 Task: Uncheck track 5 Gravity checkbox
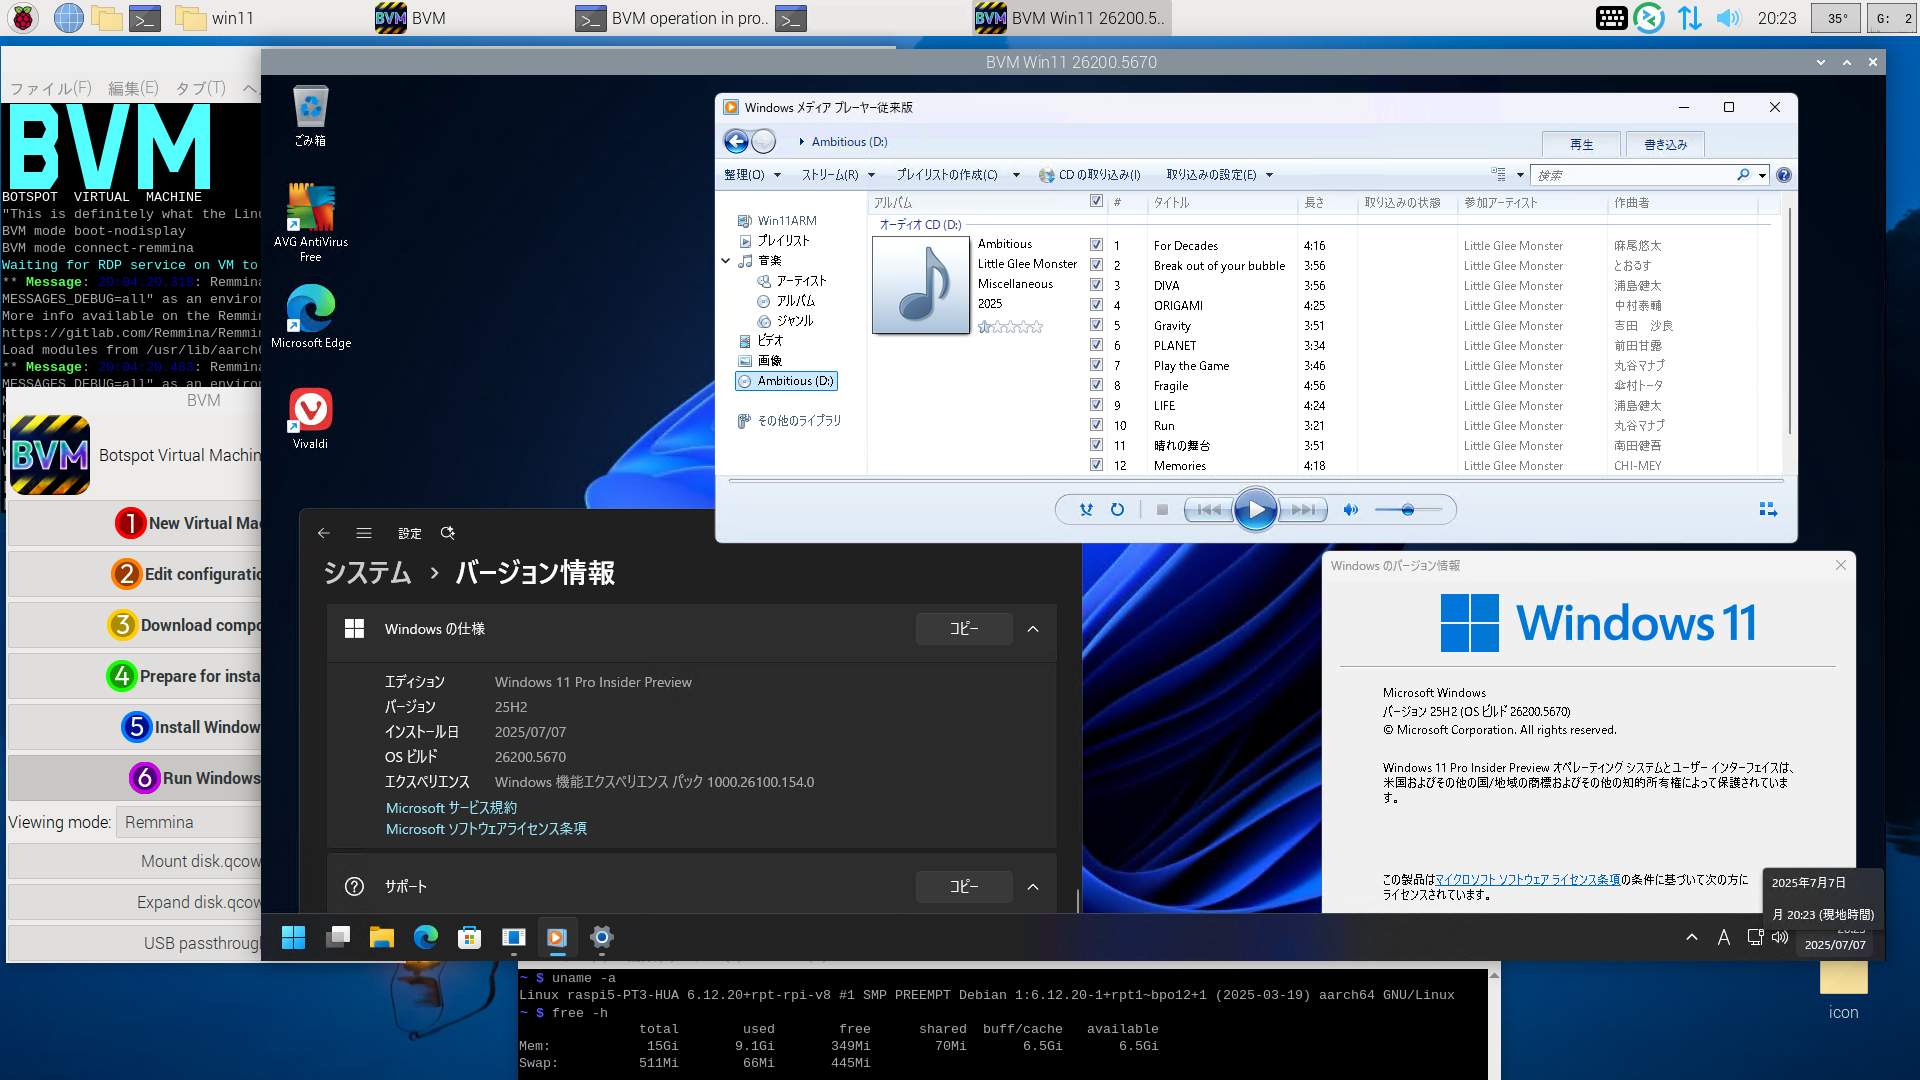pos(1096,325)
